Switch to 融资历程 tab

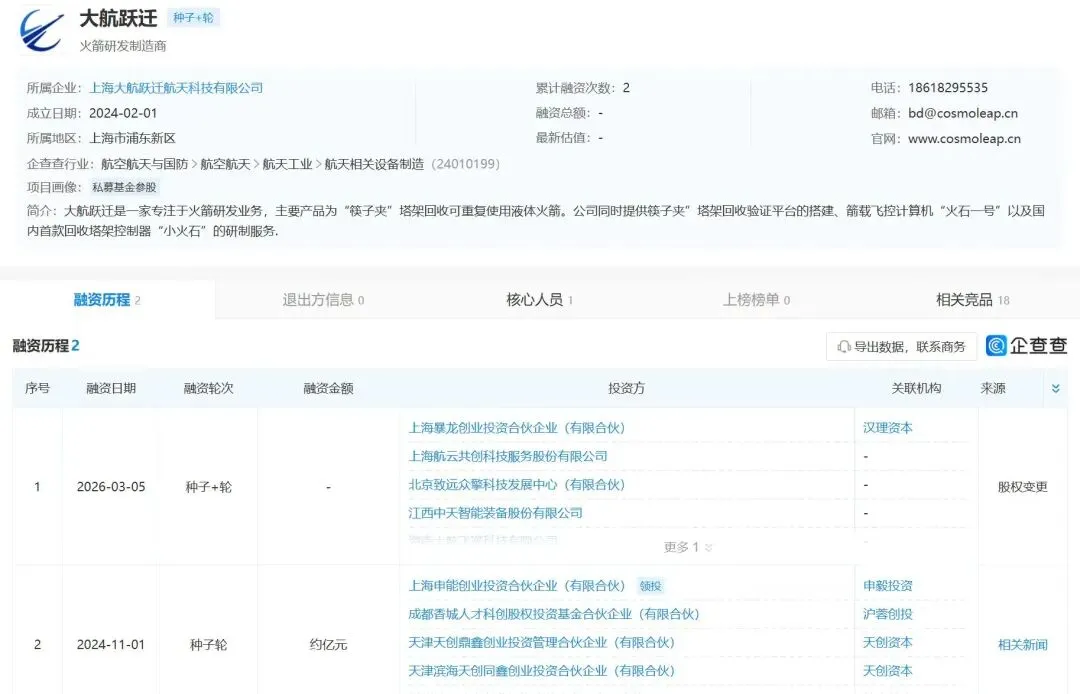[107, 299]
